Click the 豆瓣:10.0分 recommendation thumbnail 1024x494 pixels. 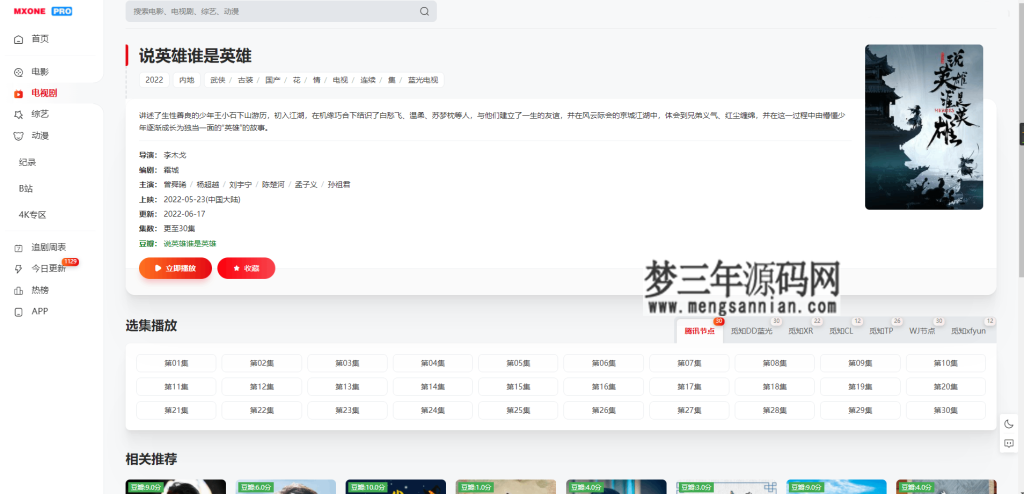point(396,487)
